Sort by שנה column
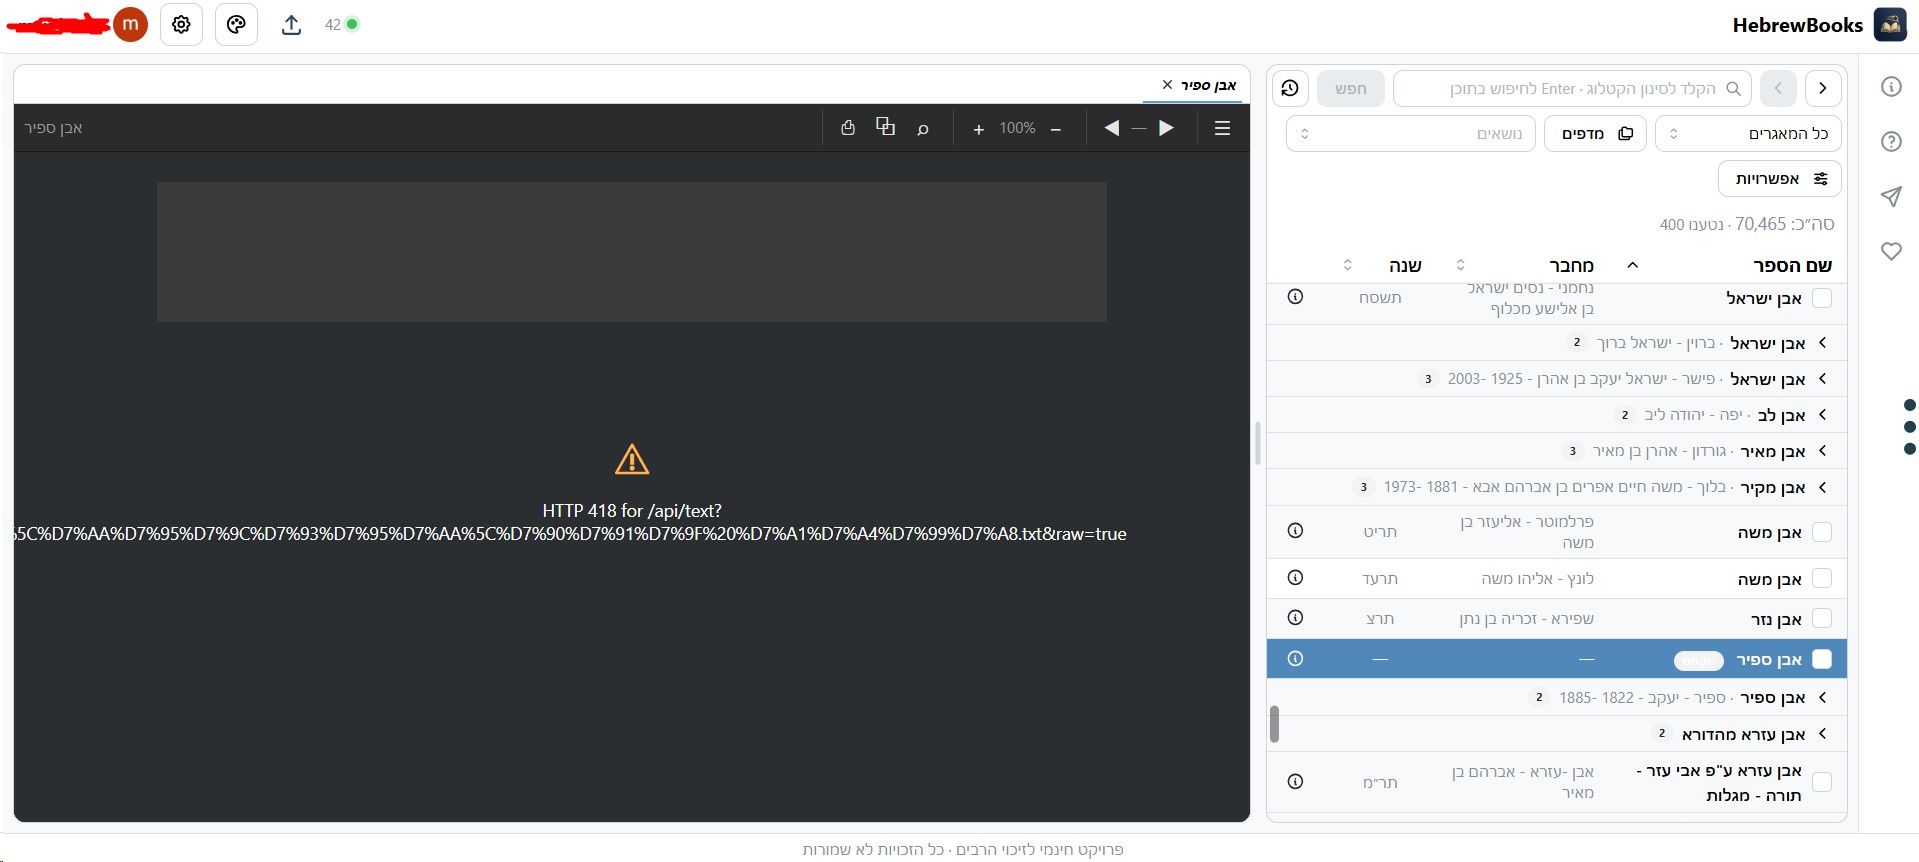 pos(1405,265)
